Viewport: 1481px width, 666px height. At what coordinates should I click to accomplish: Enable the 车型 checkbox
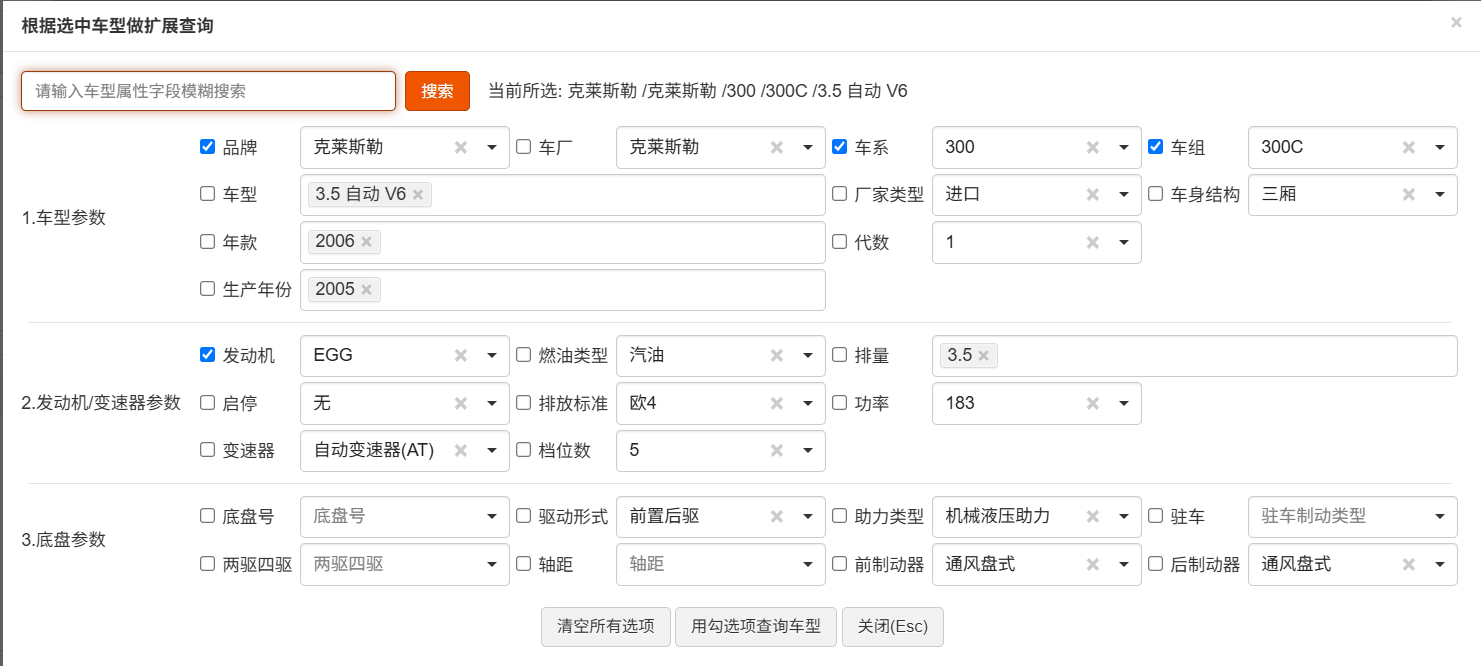point(208,194)
